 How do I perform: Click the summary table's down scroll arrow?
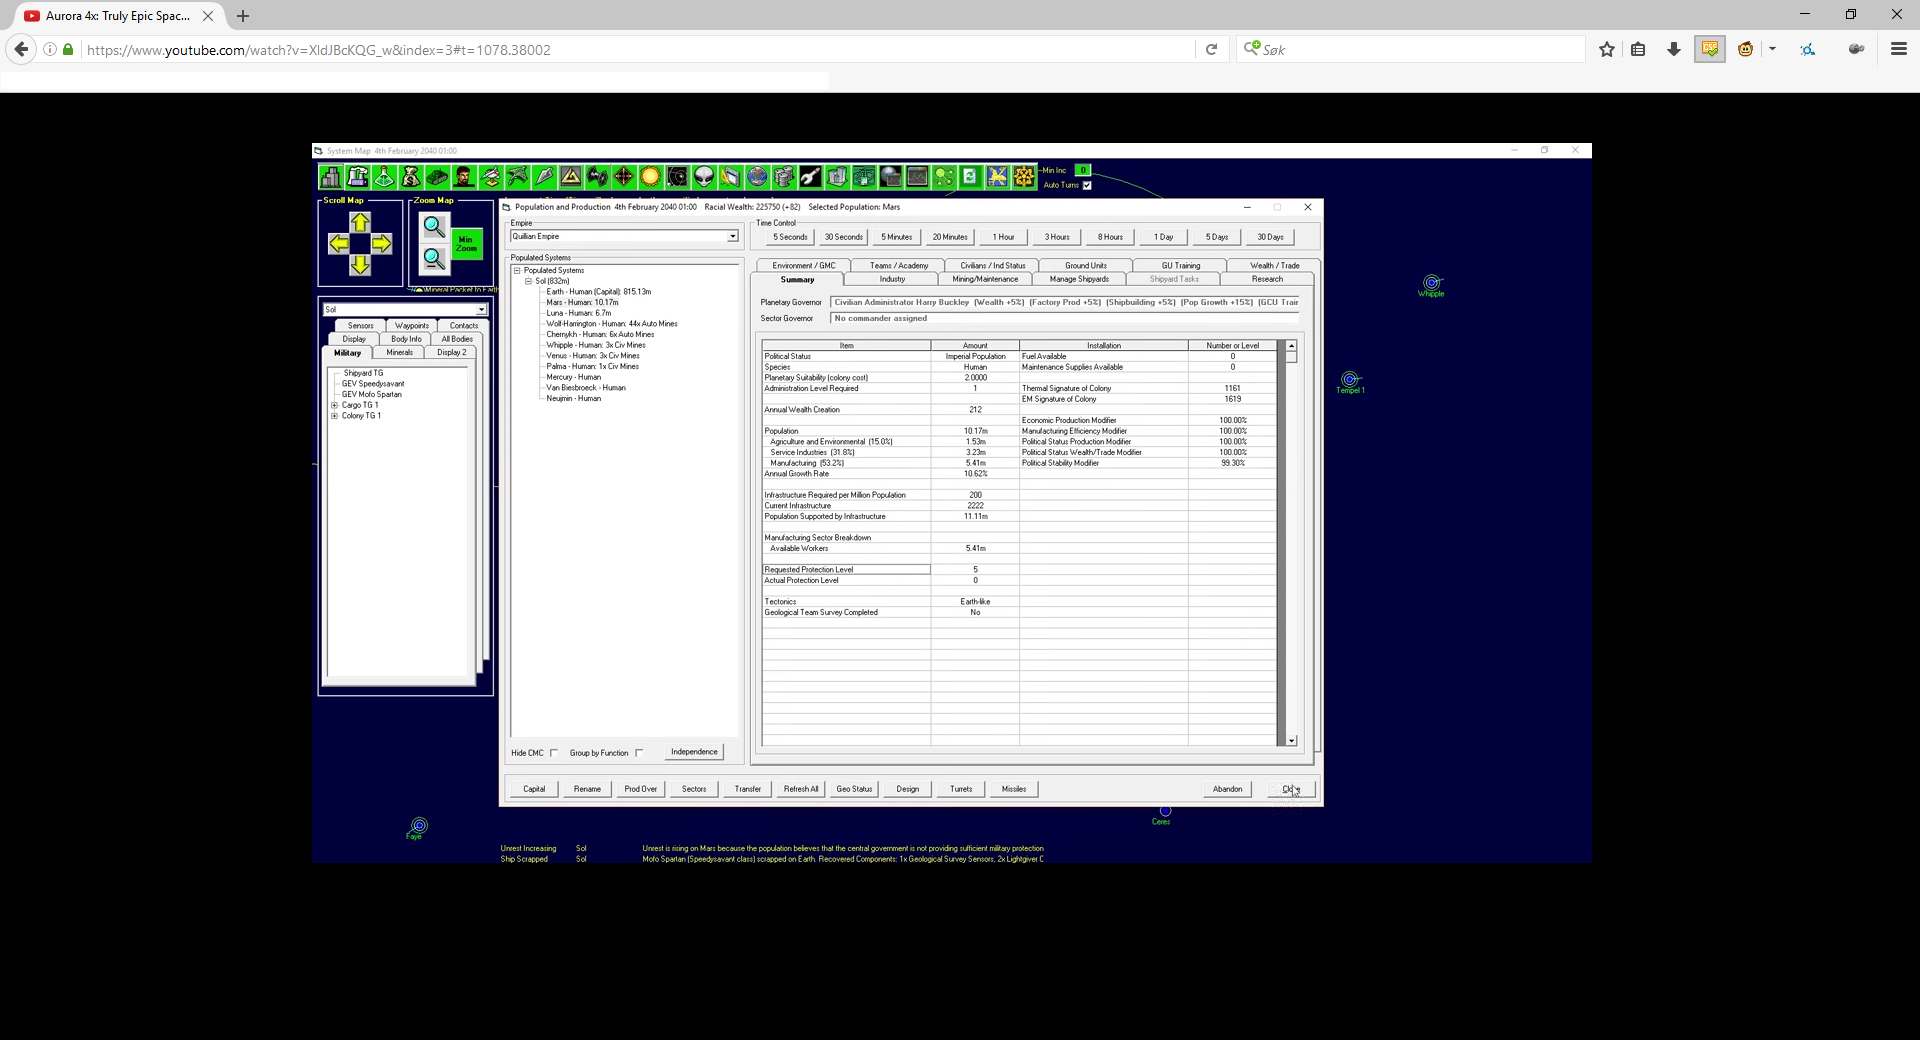(1292, 741)
